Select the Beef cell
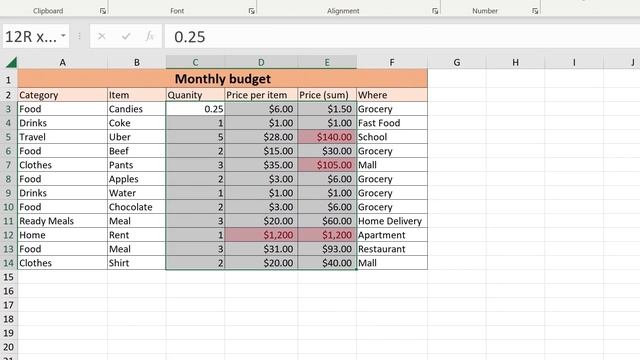This screenshot has width=640, height=360. point(137,151)
